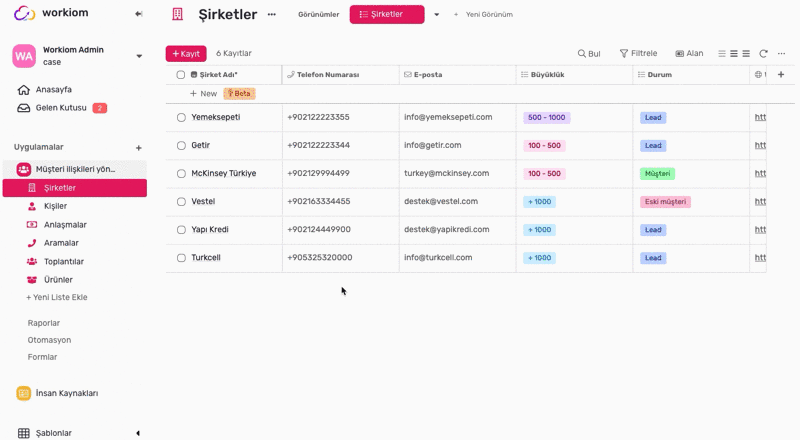The height and width of the screenshot is (440, 800).
Task: Add a new column with plus icon
Action: click(781, 75)
